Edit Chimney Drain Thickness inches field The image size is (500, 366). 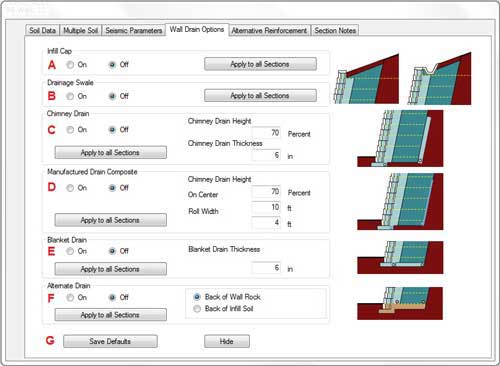(x=266, y=155)
